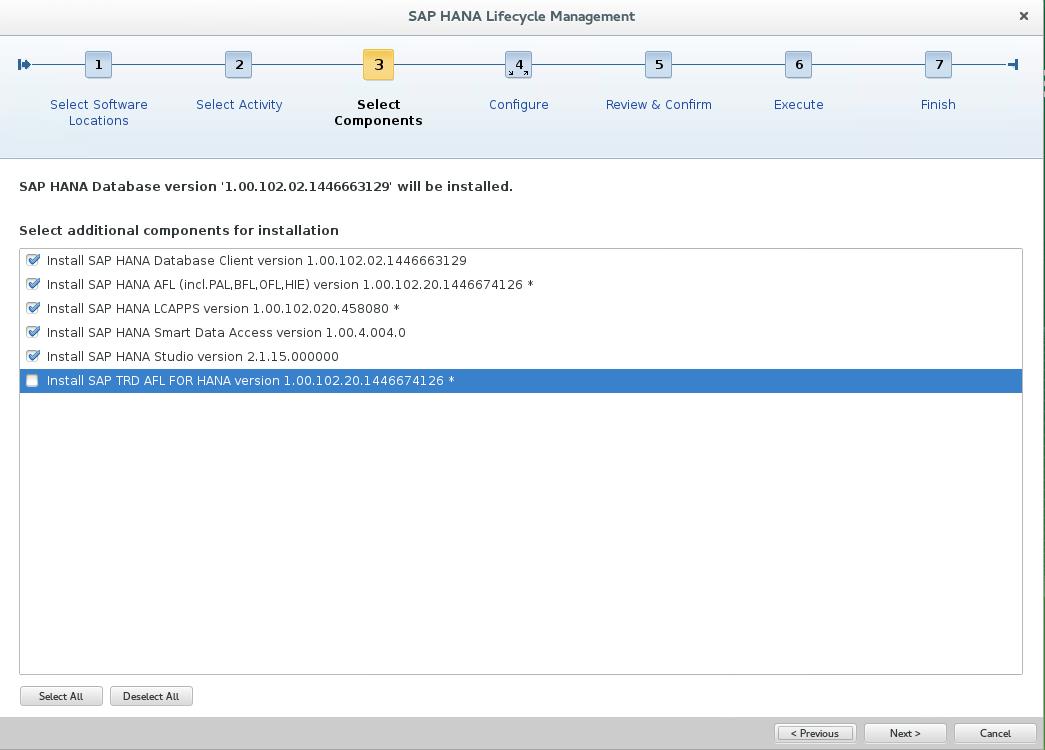Click the workflow start arrow marker

(x=24, y=64)
